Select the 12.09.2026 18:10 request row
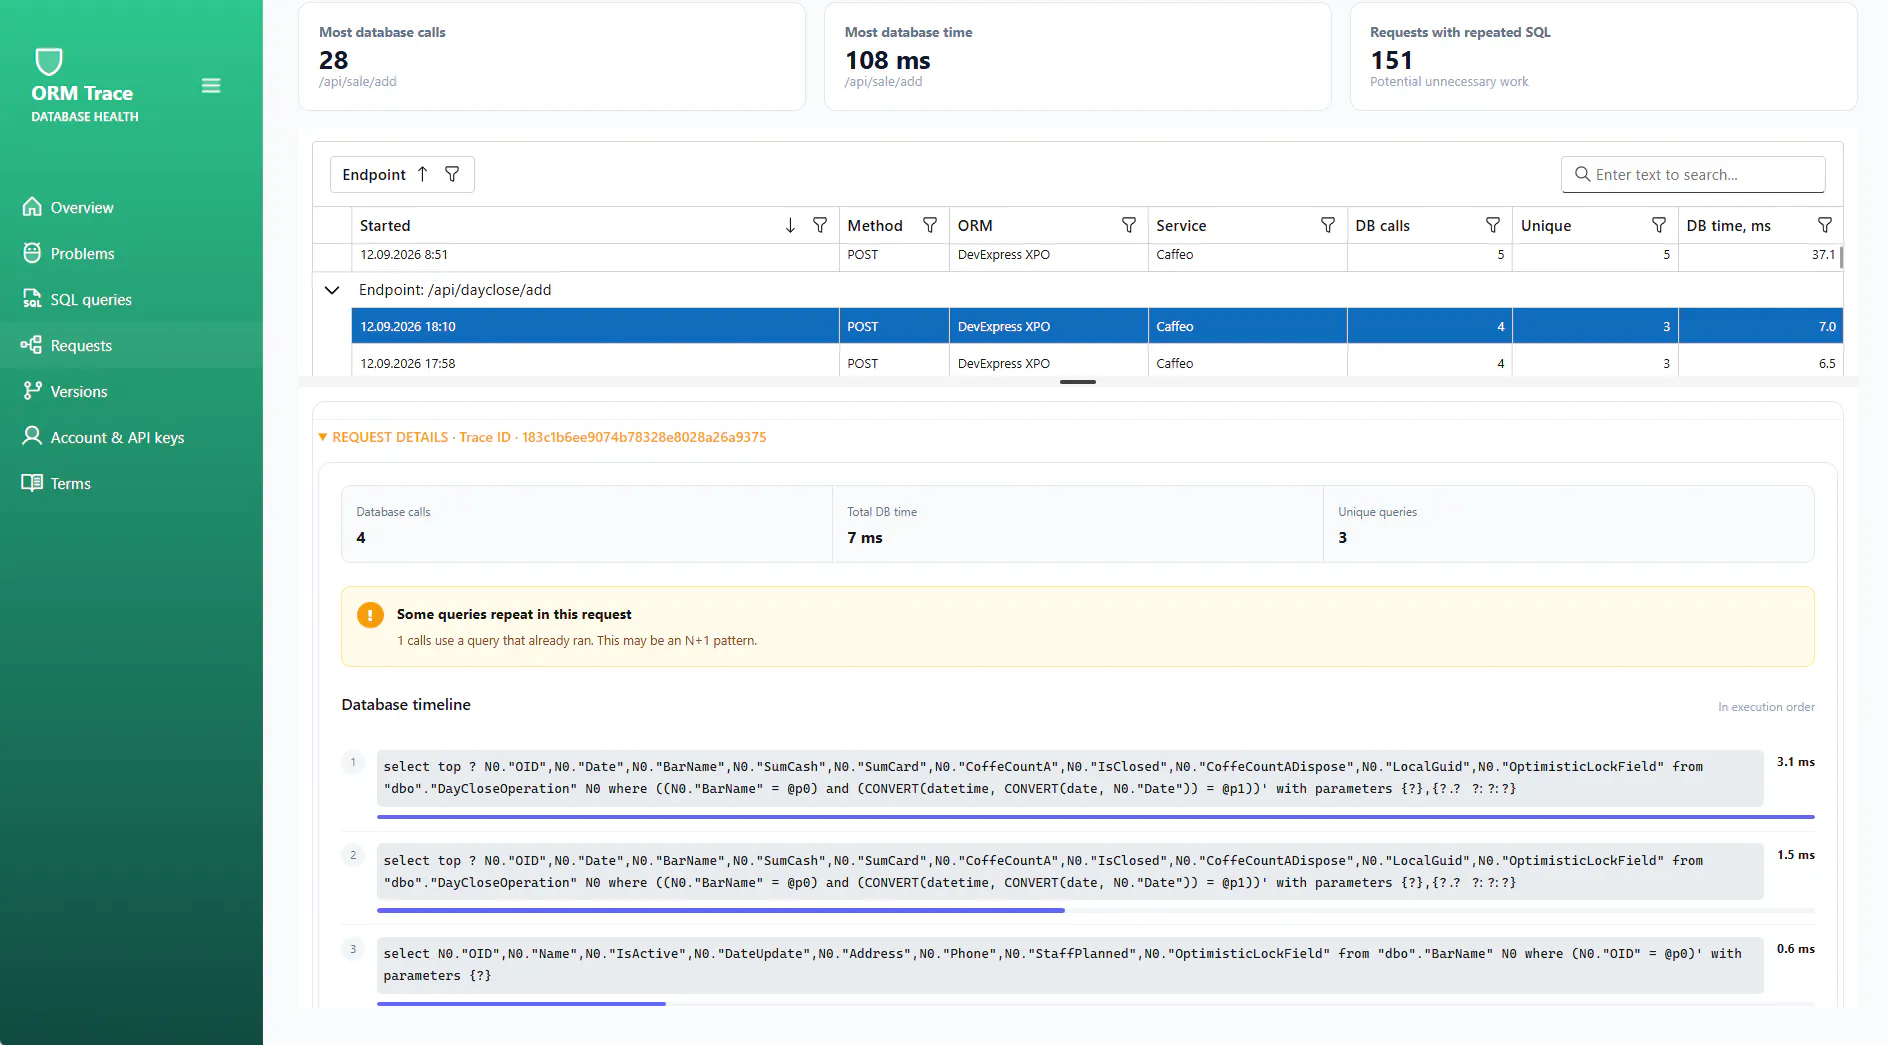 1097,326
